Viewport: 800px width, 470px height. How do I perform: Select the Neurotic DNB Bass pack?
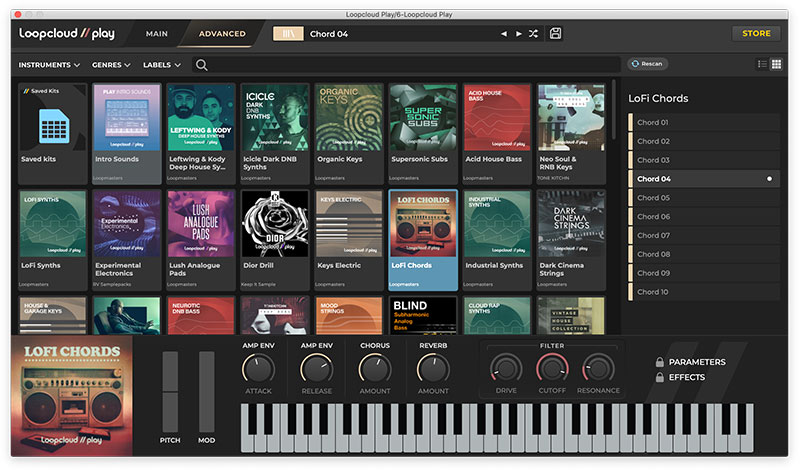[201, 315]
